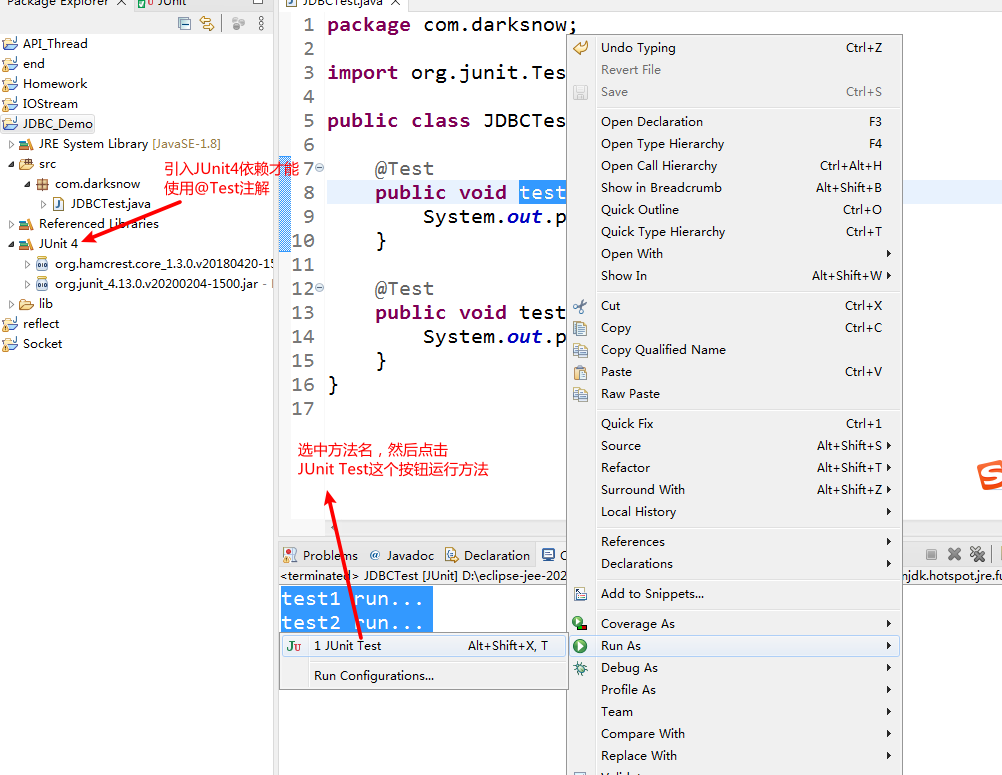
Task: Open the Profile As submenu
Action: [734, 689]
